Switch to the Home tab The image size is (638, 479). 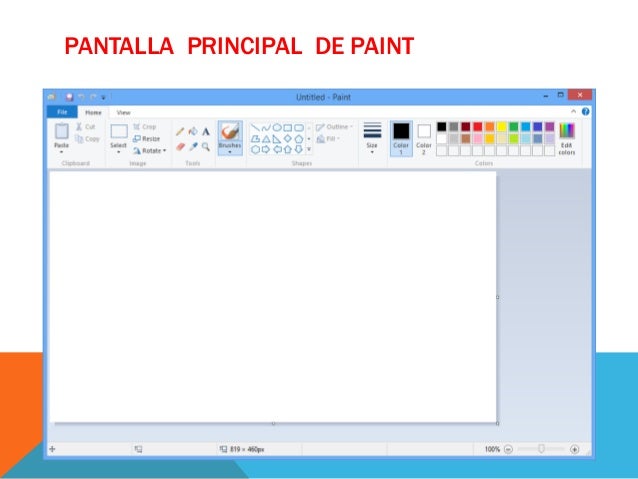click(x=93, y=112)
